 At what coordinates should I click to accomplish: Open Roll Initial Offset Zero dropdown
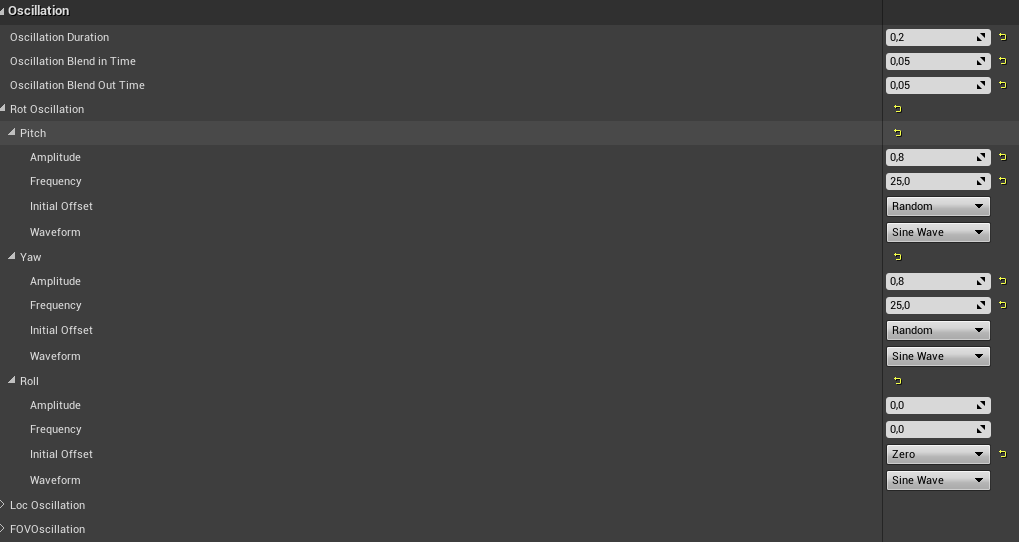coord(938,454)
